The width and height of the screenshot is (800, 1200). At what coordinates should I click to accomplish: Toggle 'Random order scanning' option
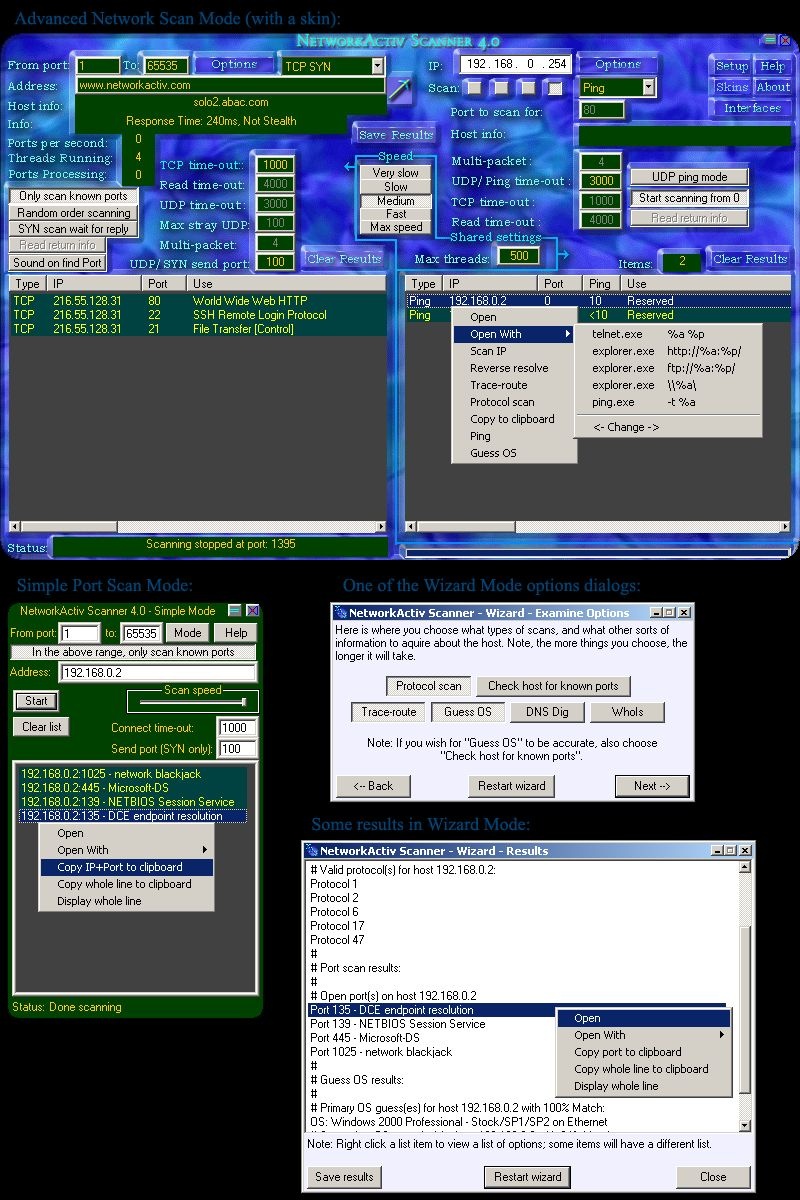point(73,213)
